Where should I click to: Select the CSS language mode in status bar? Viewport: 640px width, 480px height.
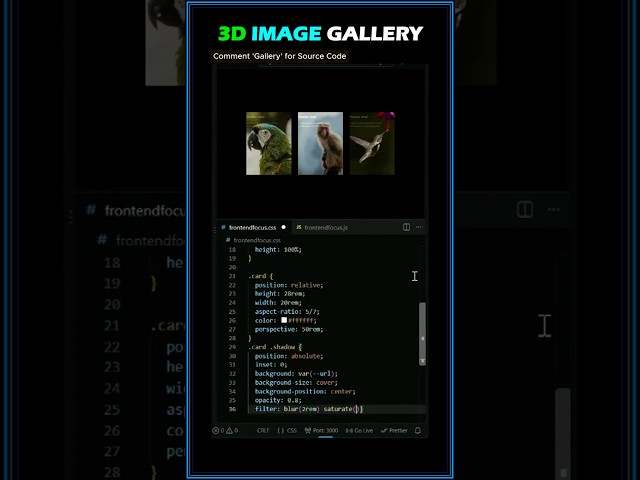287,430
